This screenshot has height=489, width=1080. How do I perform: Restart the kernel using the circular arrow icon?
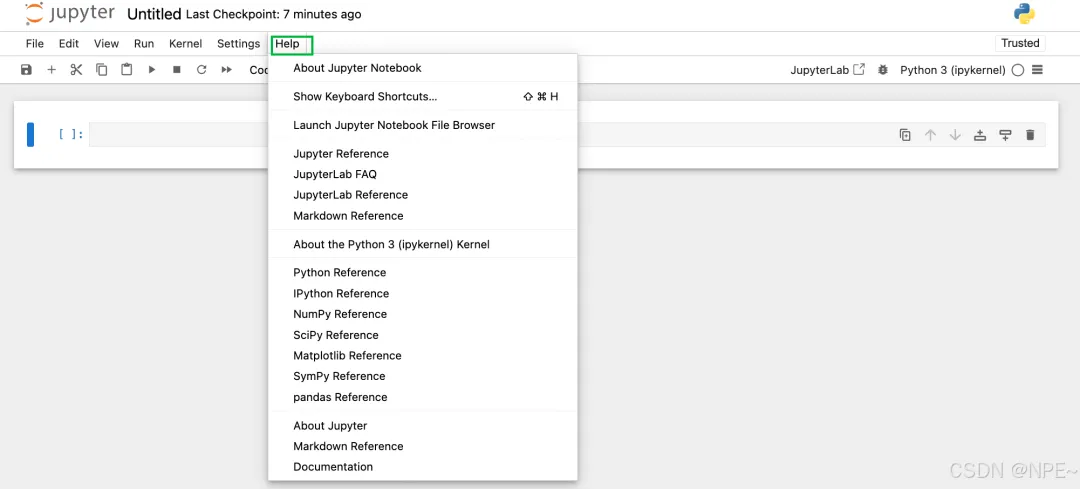click(201, 70)
